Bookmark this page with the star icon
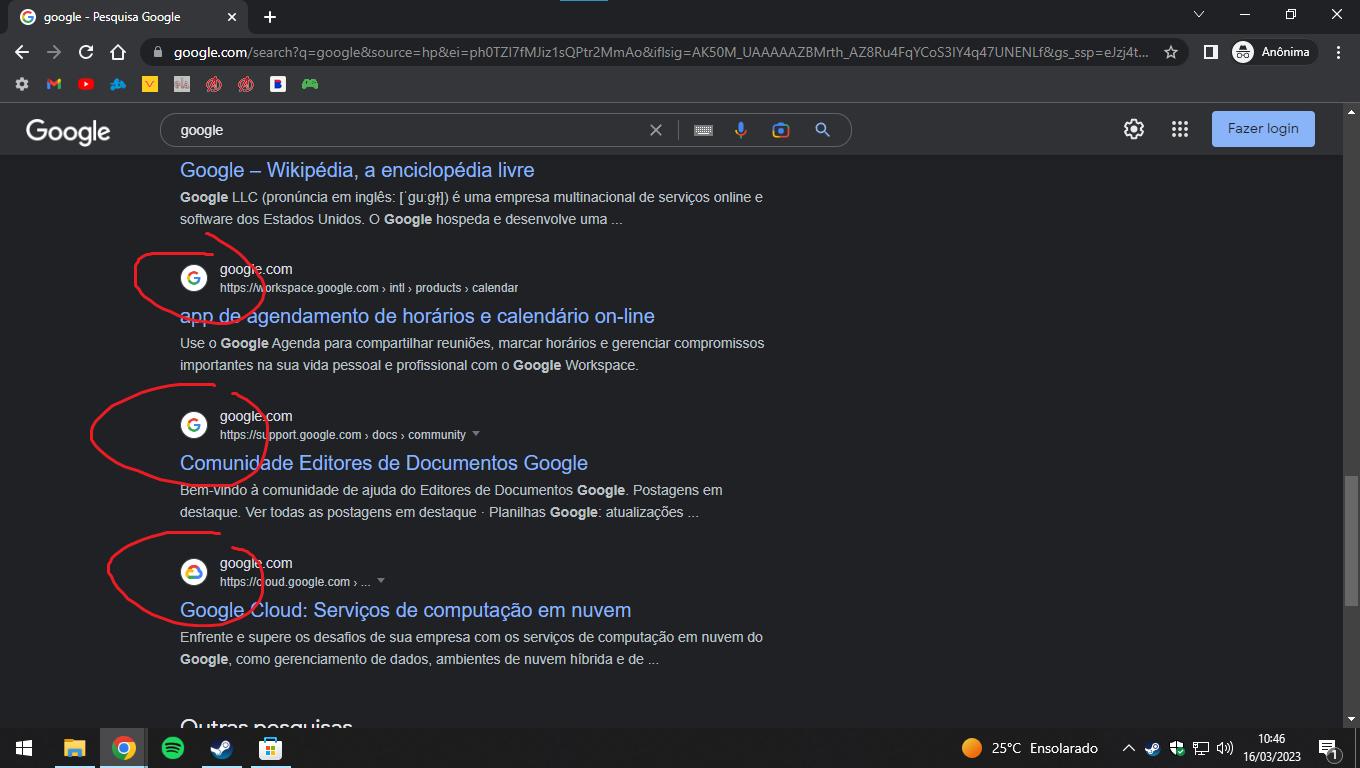Image resolution: width=1360 pixels, height=768 pixels. tap(1171, 52)
